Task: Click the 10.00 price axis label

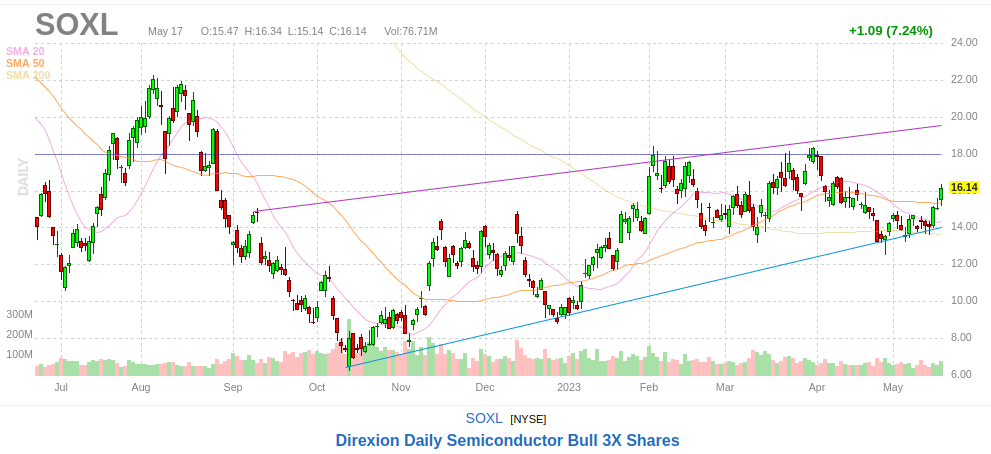Action: click(964, 300)
